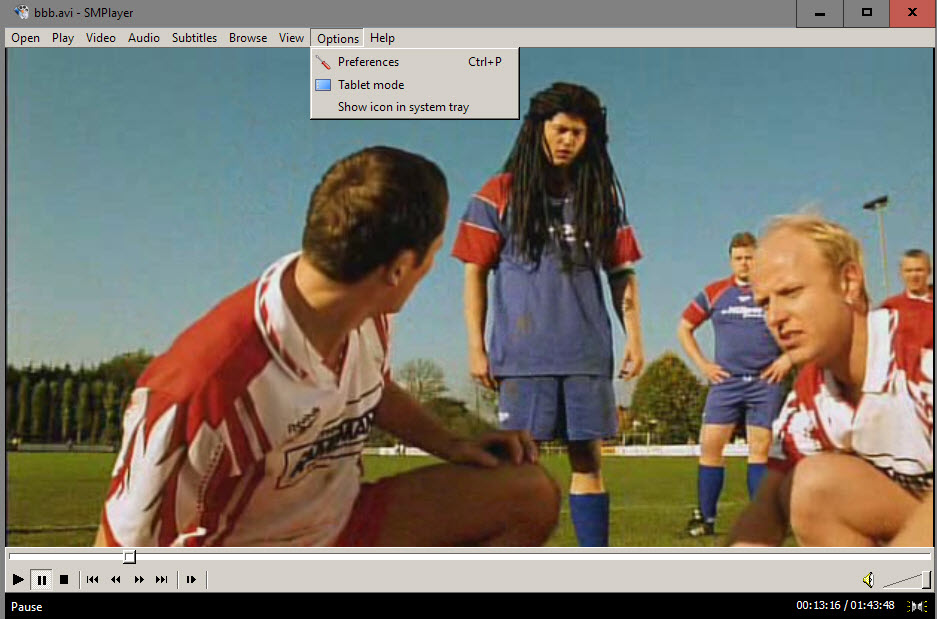Open the Help menu

382,38
